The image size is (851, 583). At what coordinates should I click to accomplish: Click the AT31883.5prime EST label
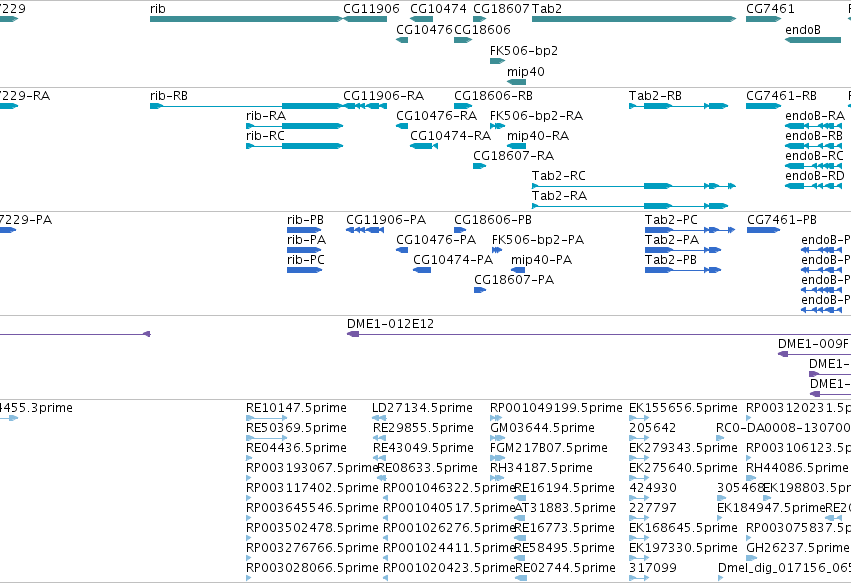pos(565,508)
